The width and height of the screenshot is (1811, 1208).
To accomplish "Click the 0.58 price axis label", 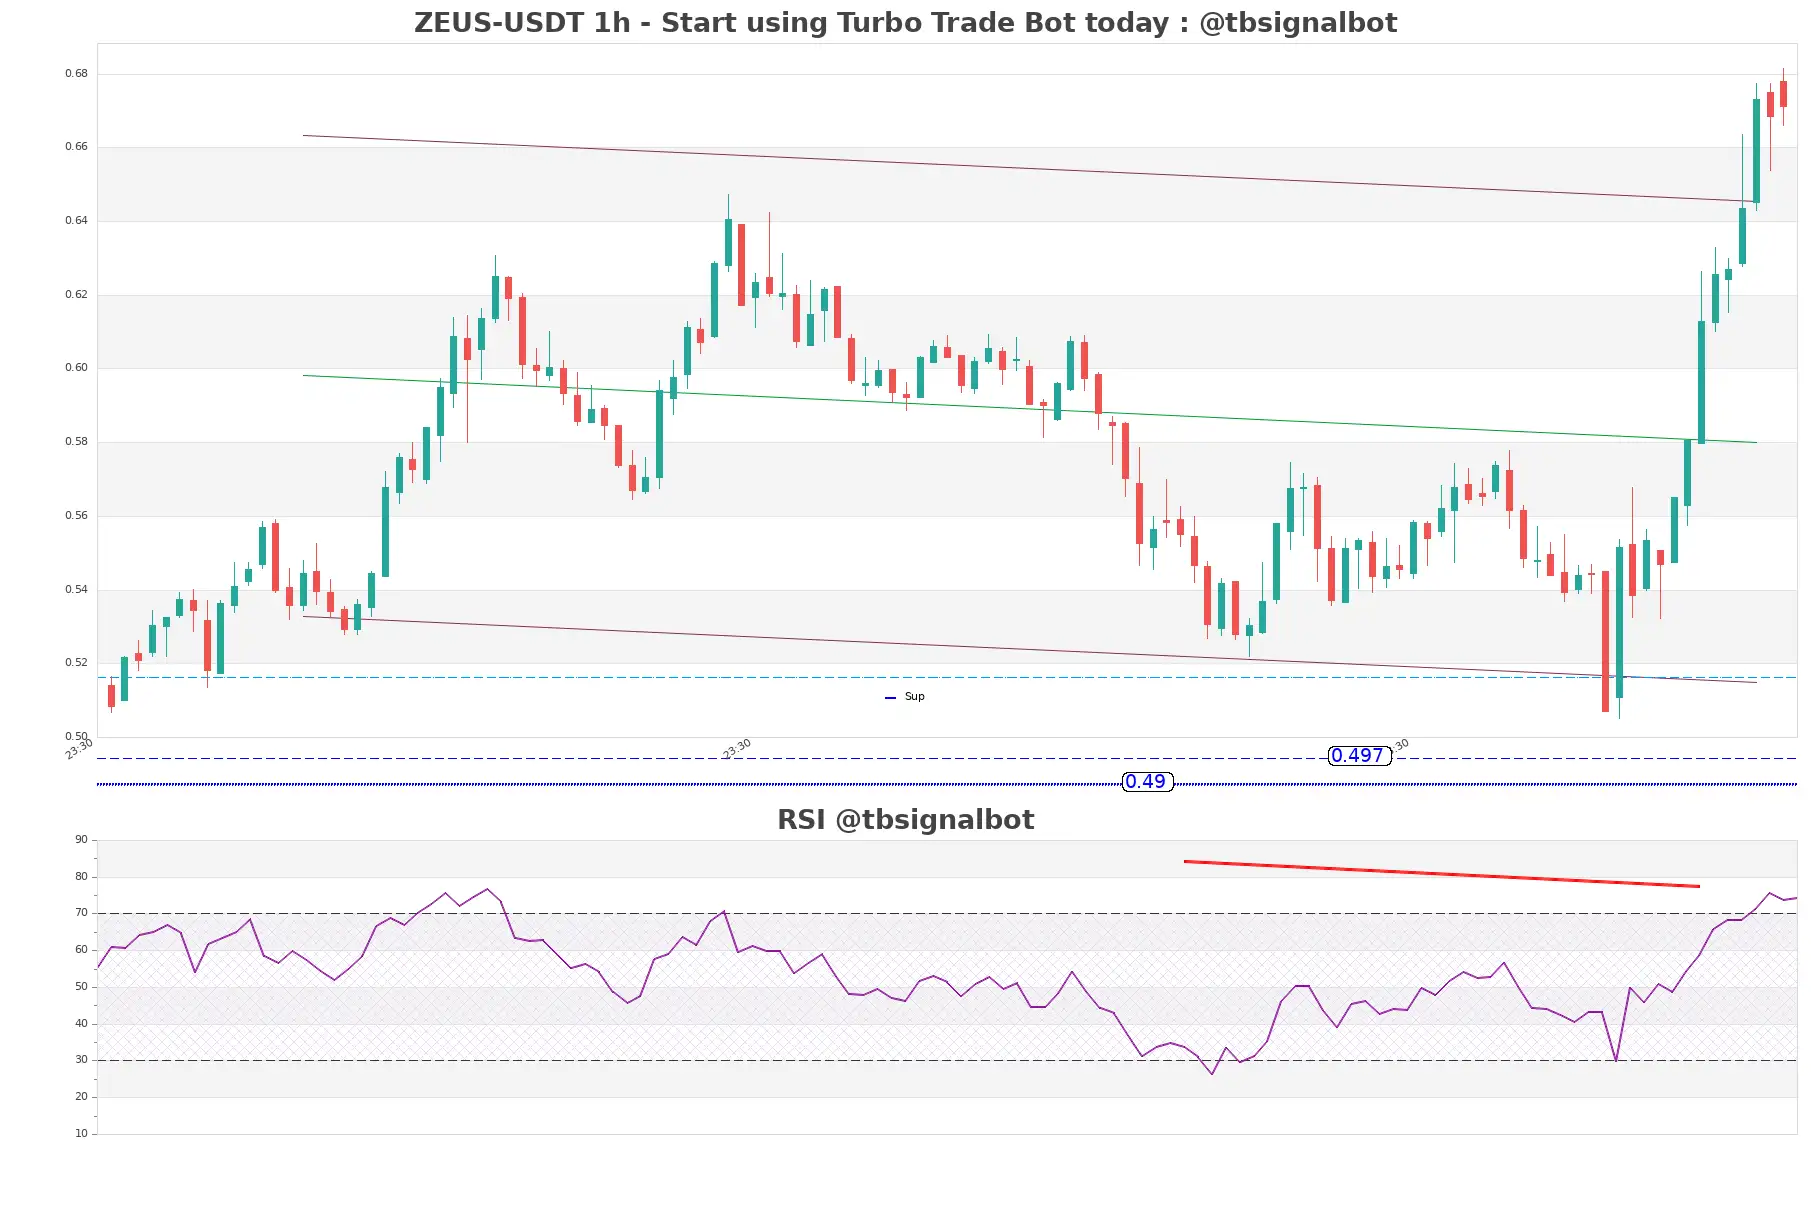I will [76, 441].
